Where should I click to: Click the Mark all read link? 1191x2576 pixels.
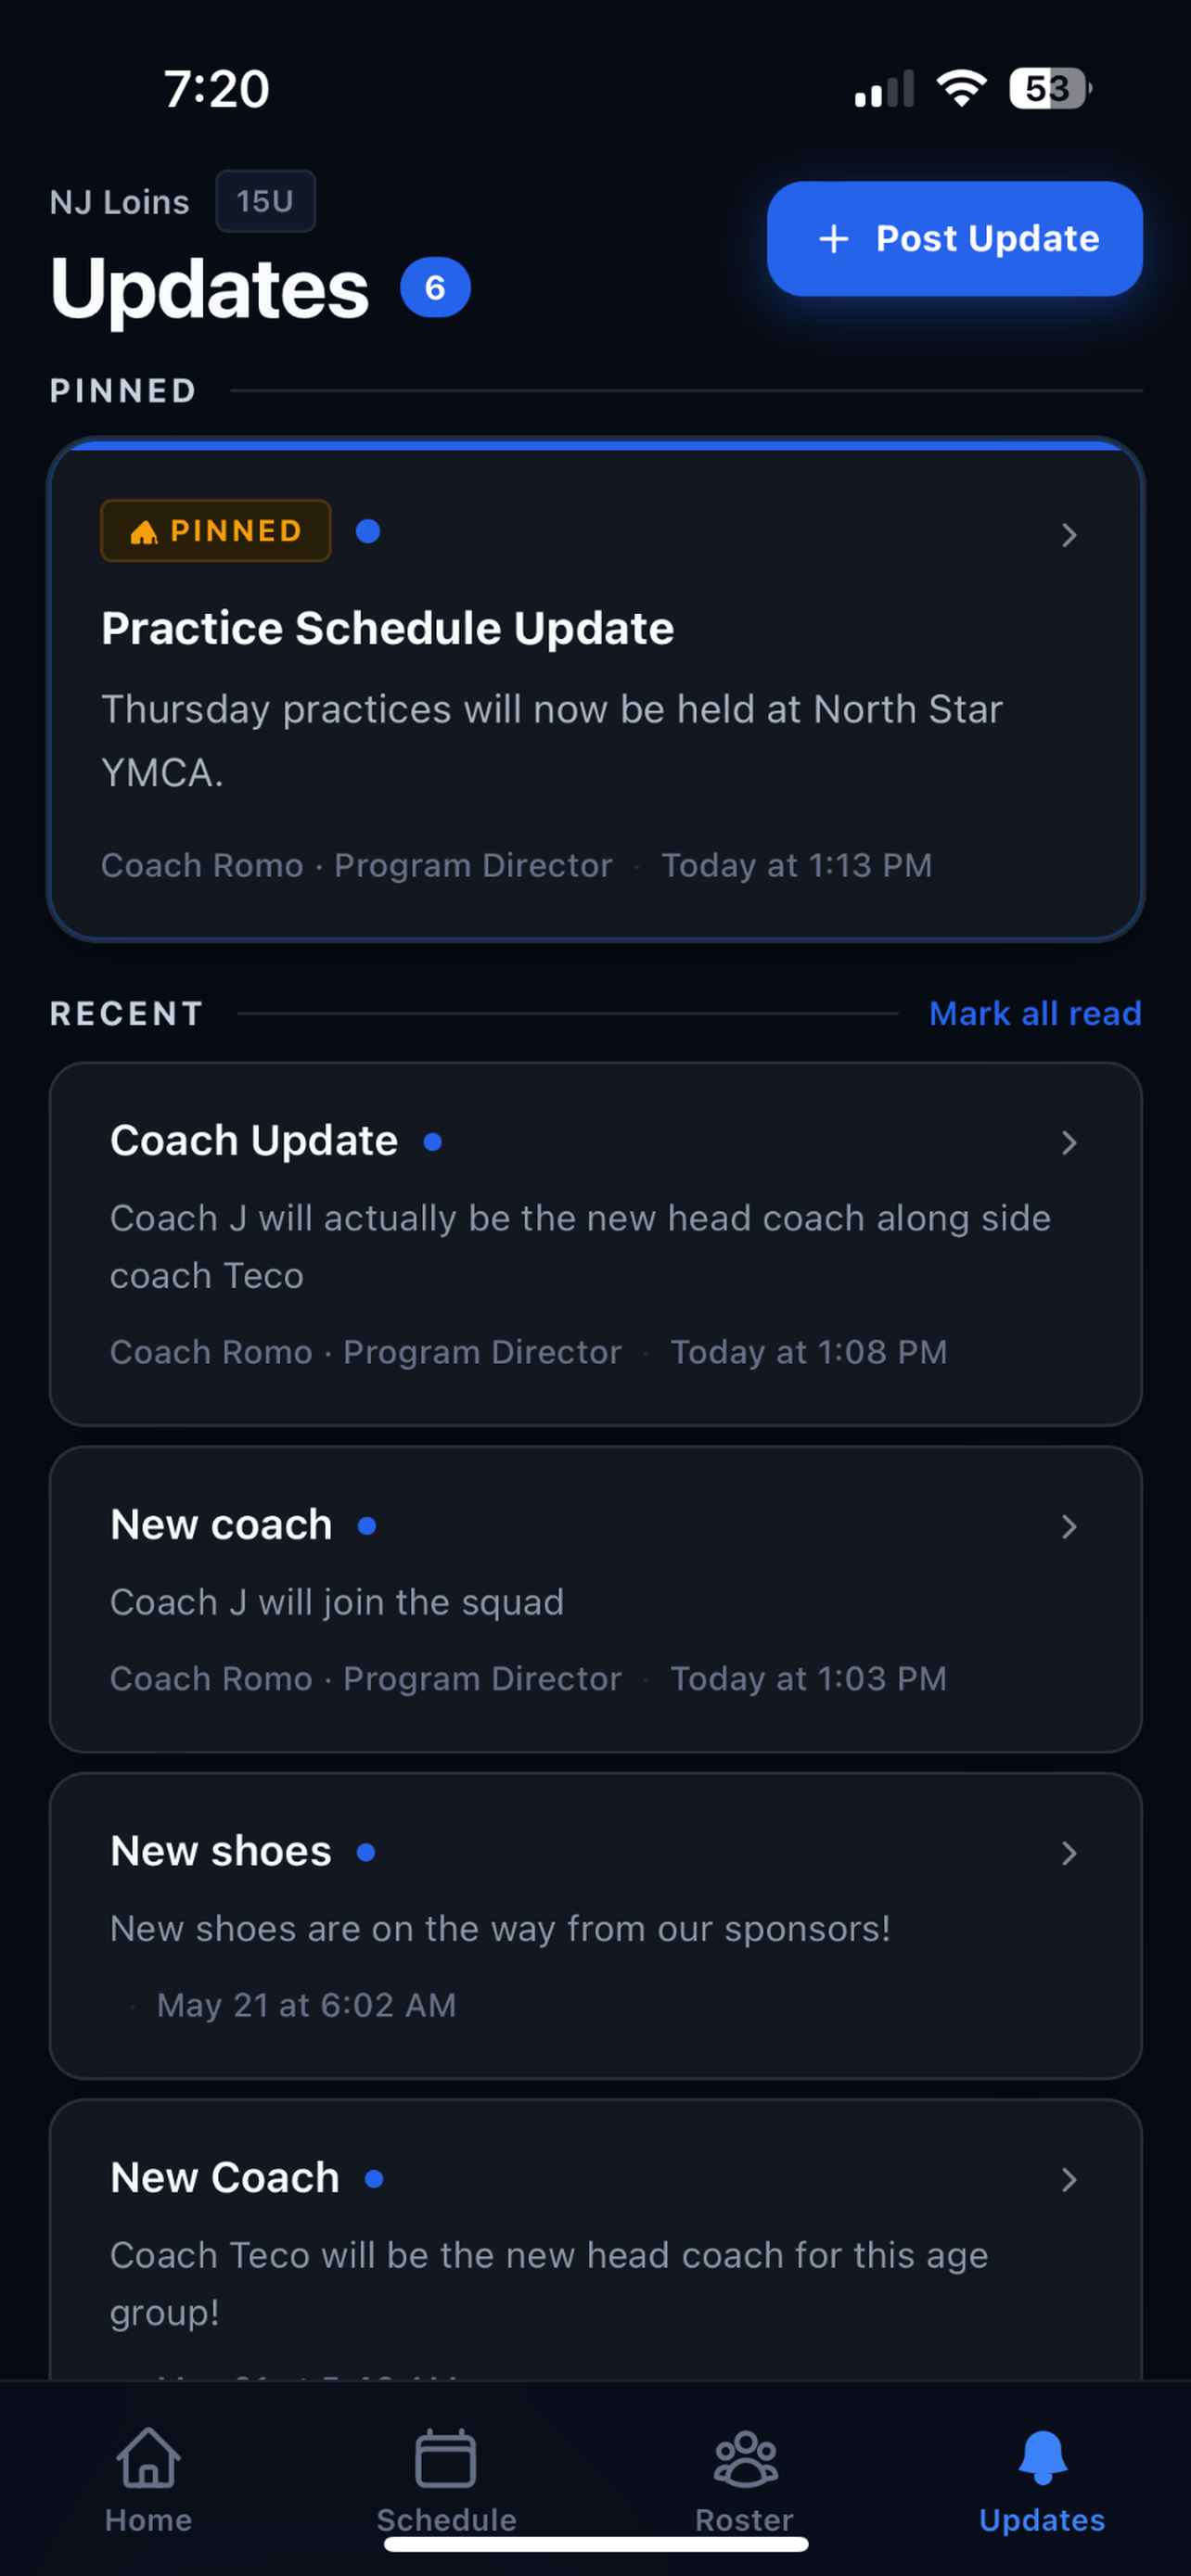pos(1035,1013)
